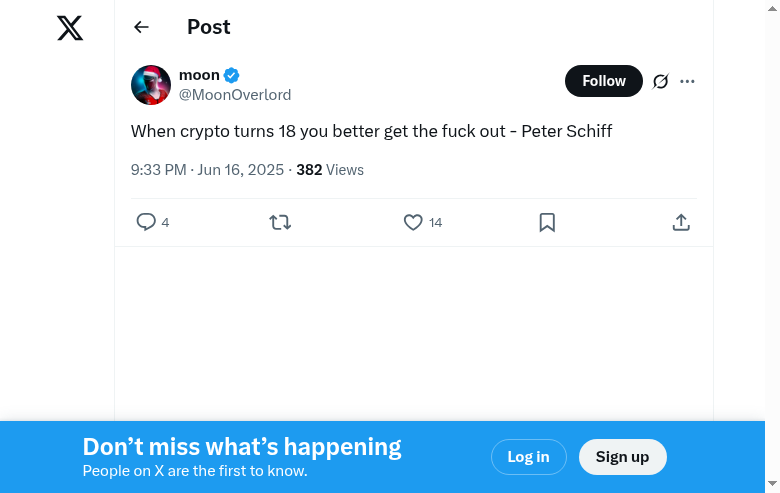Click the Grok explain icon
This screenshot has height=493, width=780.
pyautogui.click(x=660, y=81)
